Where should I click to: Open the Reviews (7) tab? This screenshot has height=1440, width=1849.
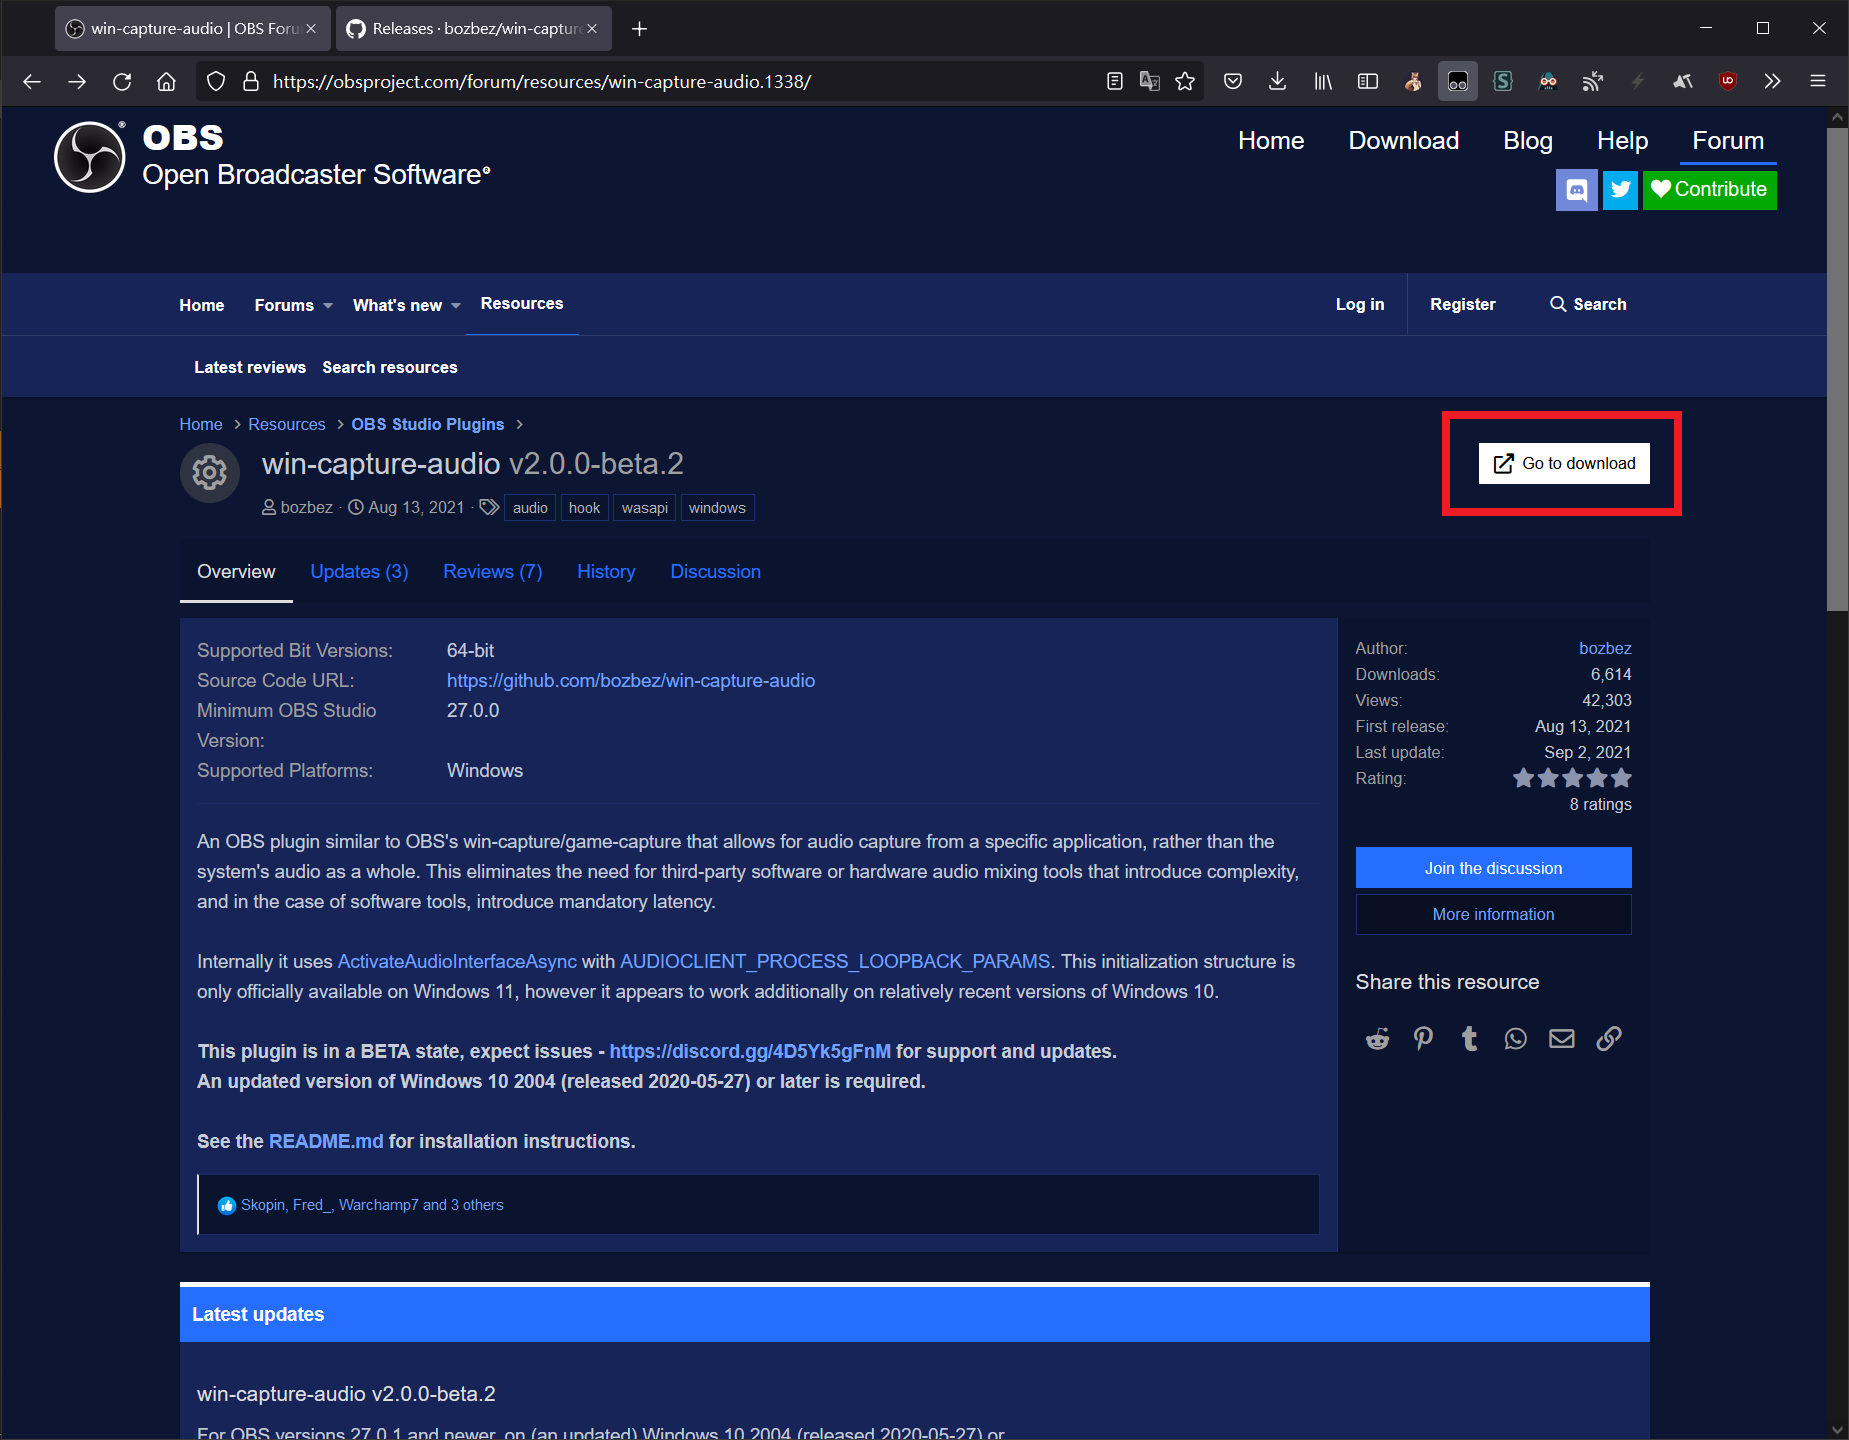pyautogui.click(x=492, y=572)
